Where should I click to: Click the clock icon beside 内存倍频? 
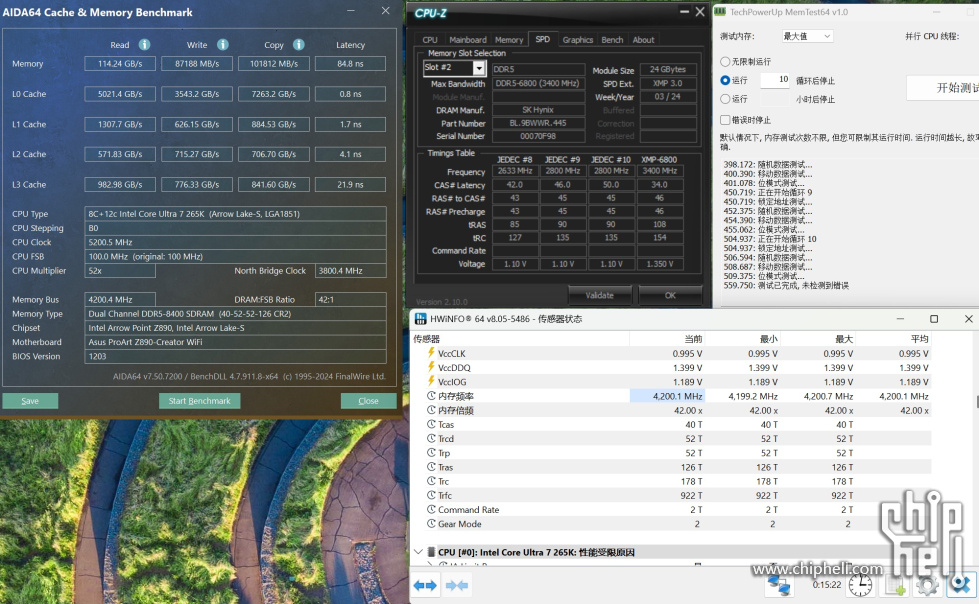(431, 410)
